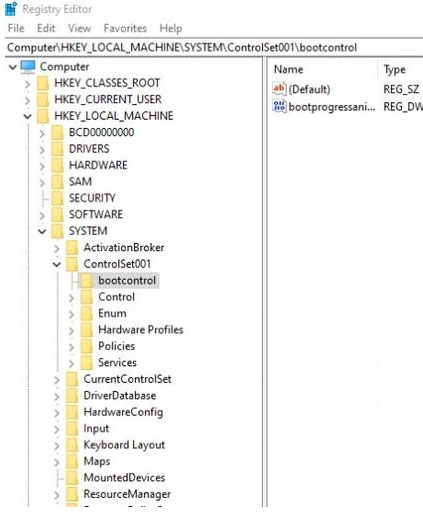Expand the Control subkey
The width and height of the screenshot is (423, 515).
pyautogui.click(x=71, y=298)
